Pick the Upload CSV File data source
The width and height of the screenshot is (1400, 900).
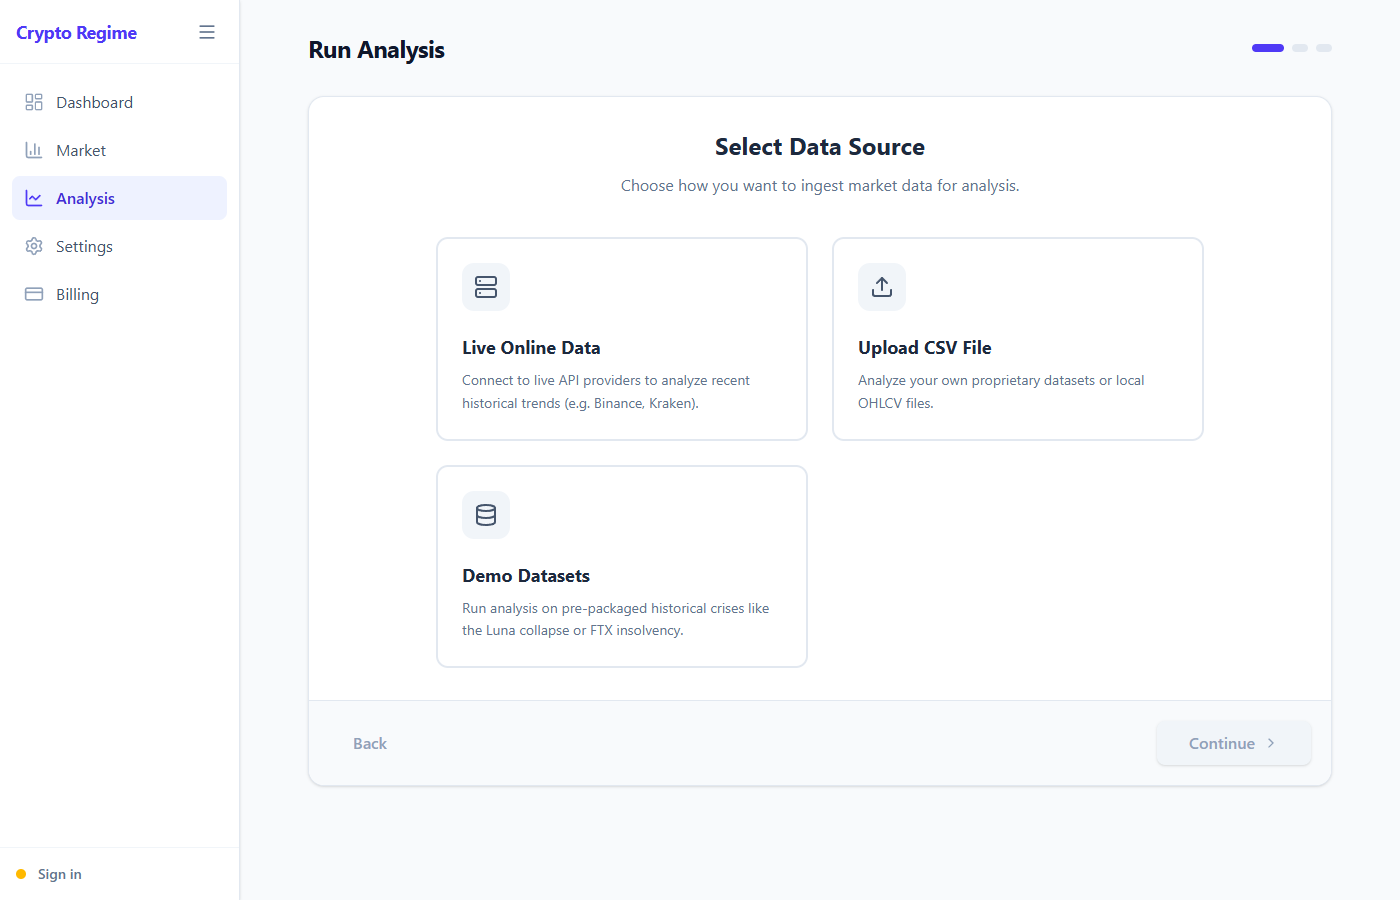click(x=1017, y=338)
